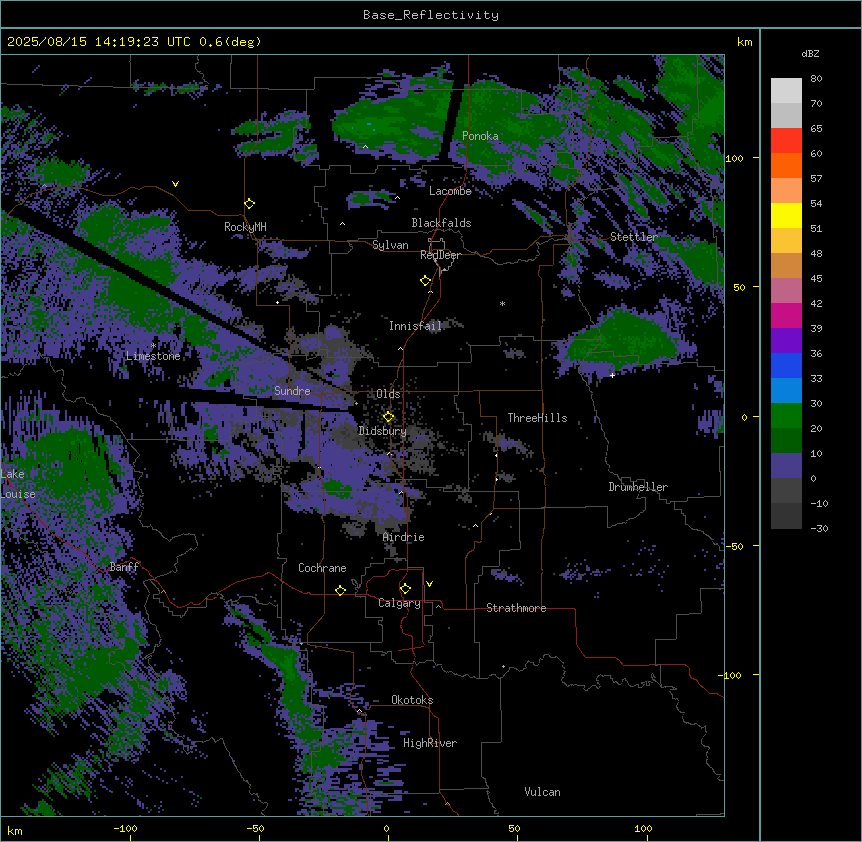Click the yellow marker above Calgary label
Image resolution: width=862 pixels, height=842 pixels.
[405, 588]
